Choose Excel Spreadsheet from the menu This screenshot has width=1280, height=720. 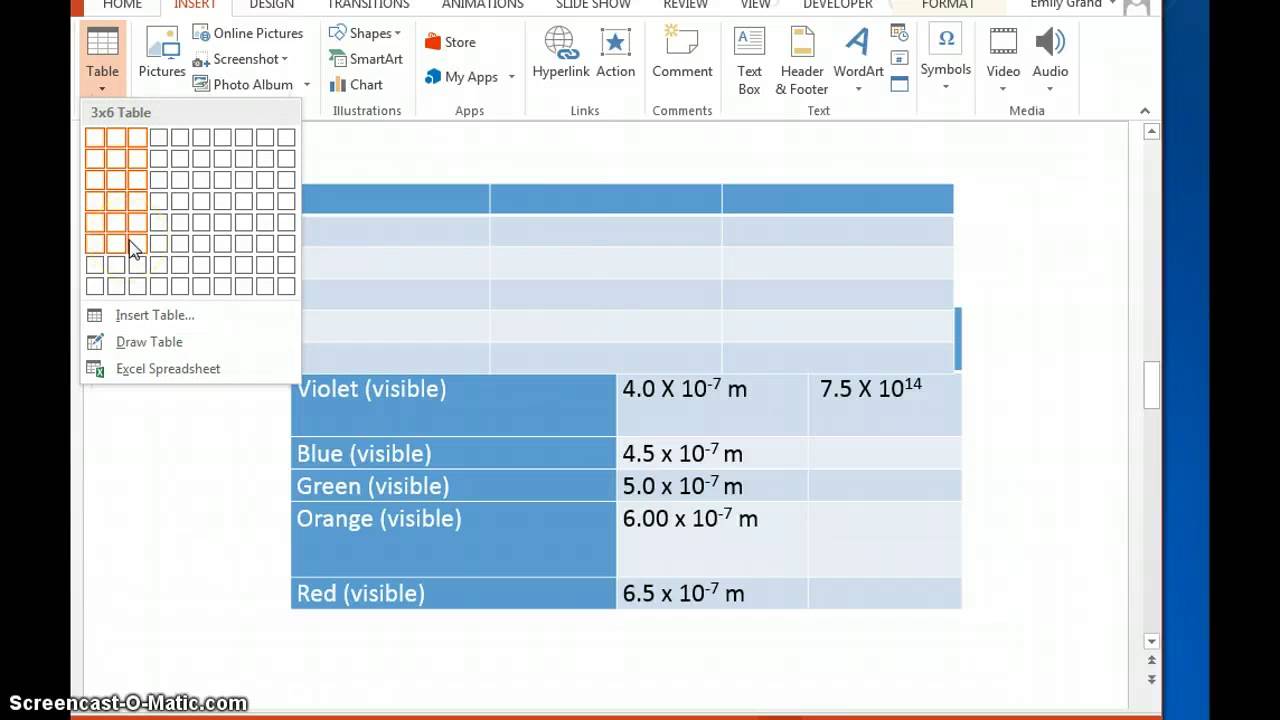(x=168, y=369)
